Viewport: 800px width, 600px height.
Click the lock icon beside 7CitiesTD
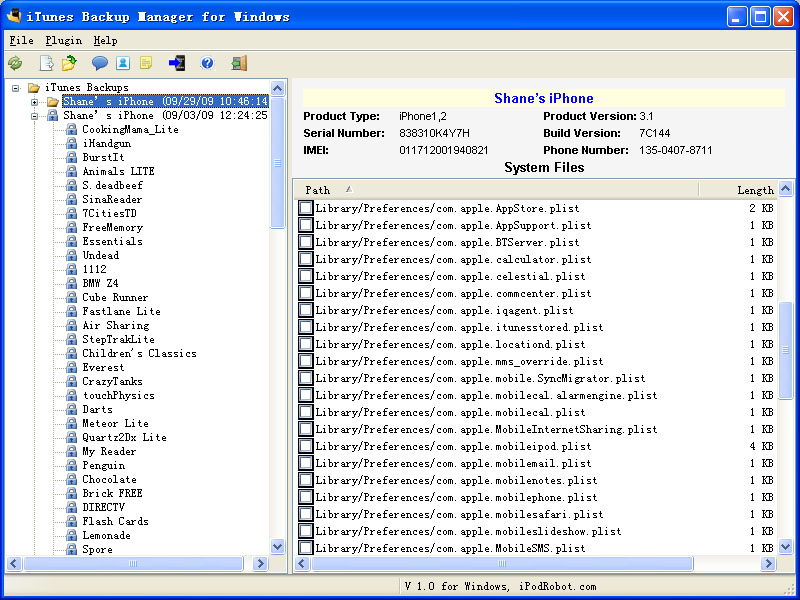click(71, 213)
